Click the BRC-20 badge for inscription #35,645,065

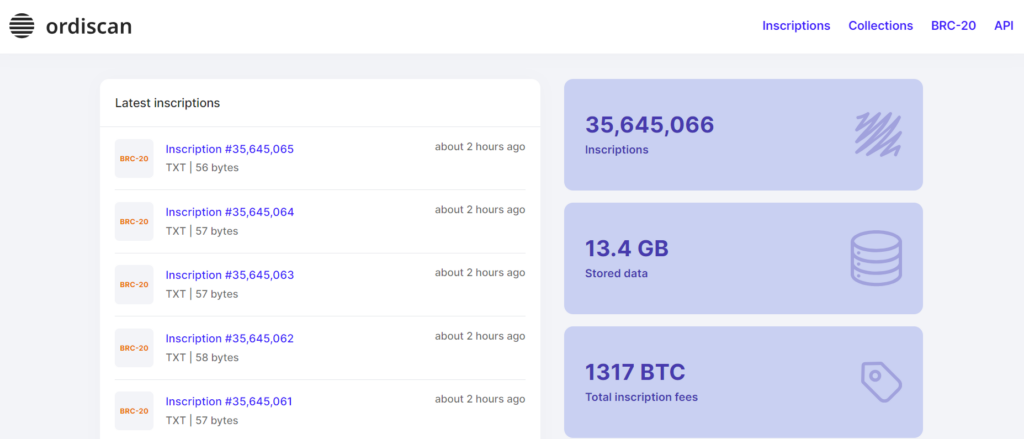tap(134, 158)
